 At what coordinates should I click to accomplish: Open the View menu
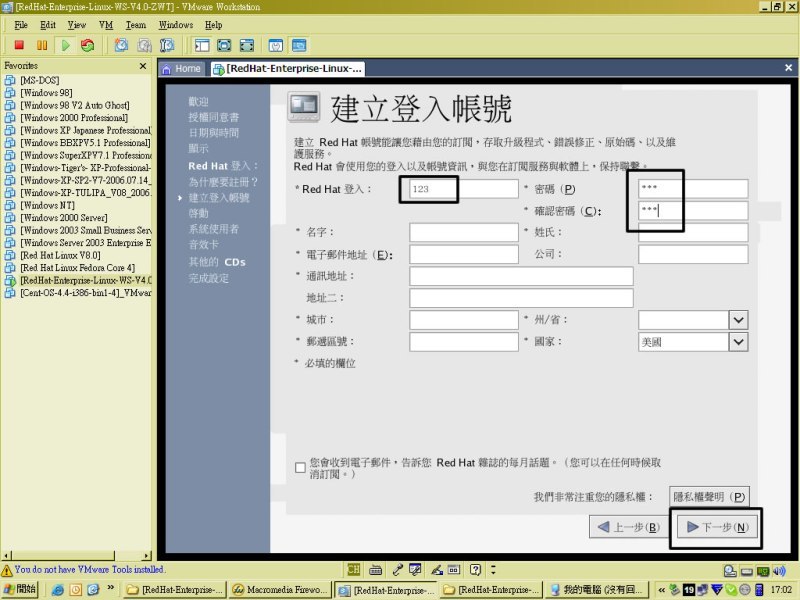coord(77,25)
